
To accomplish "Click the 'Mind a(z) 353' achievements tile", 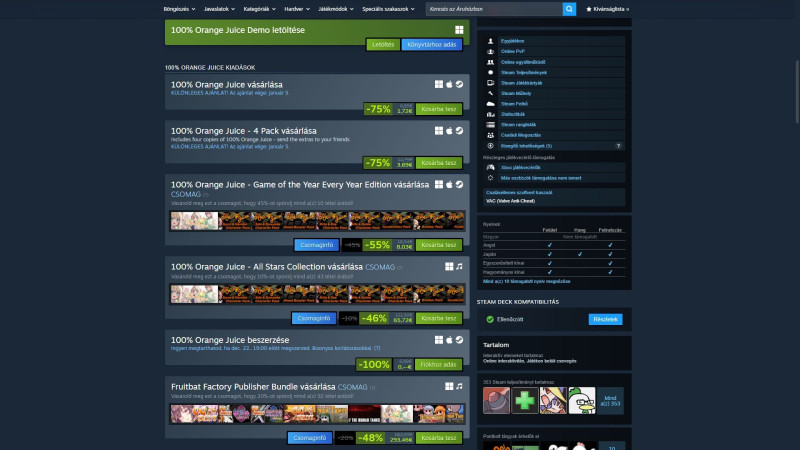I will click(x=610, y=401).
